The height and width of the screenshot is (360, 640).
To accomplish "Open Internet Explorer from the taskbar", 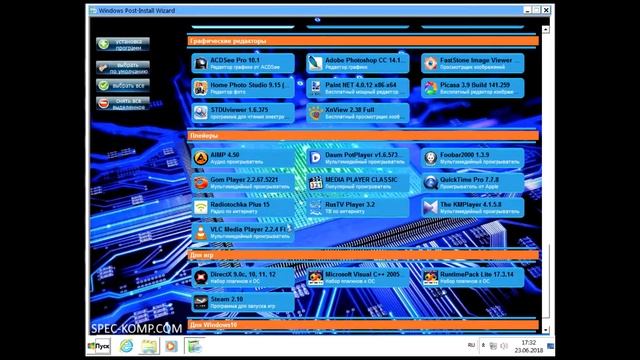I will 126,346.
